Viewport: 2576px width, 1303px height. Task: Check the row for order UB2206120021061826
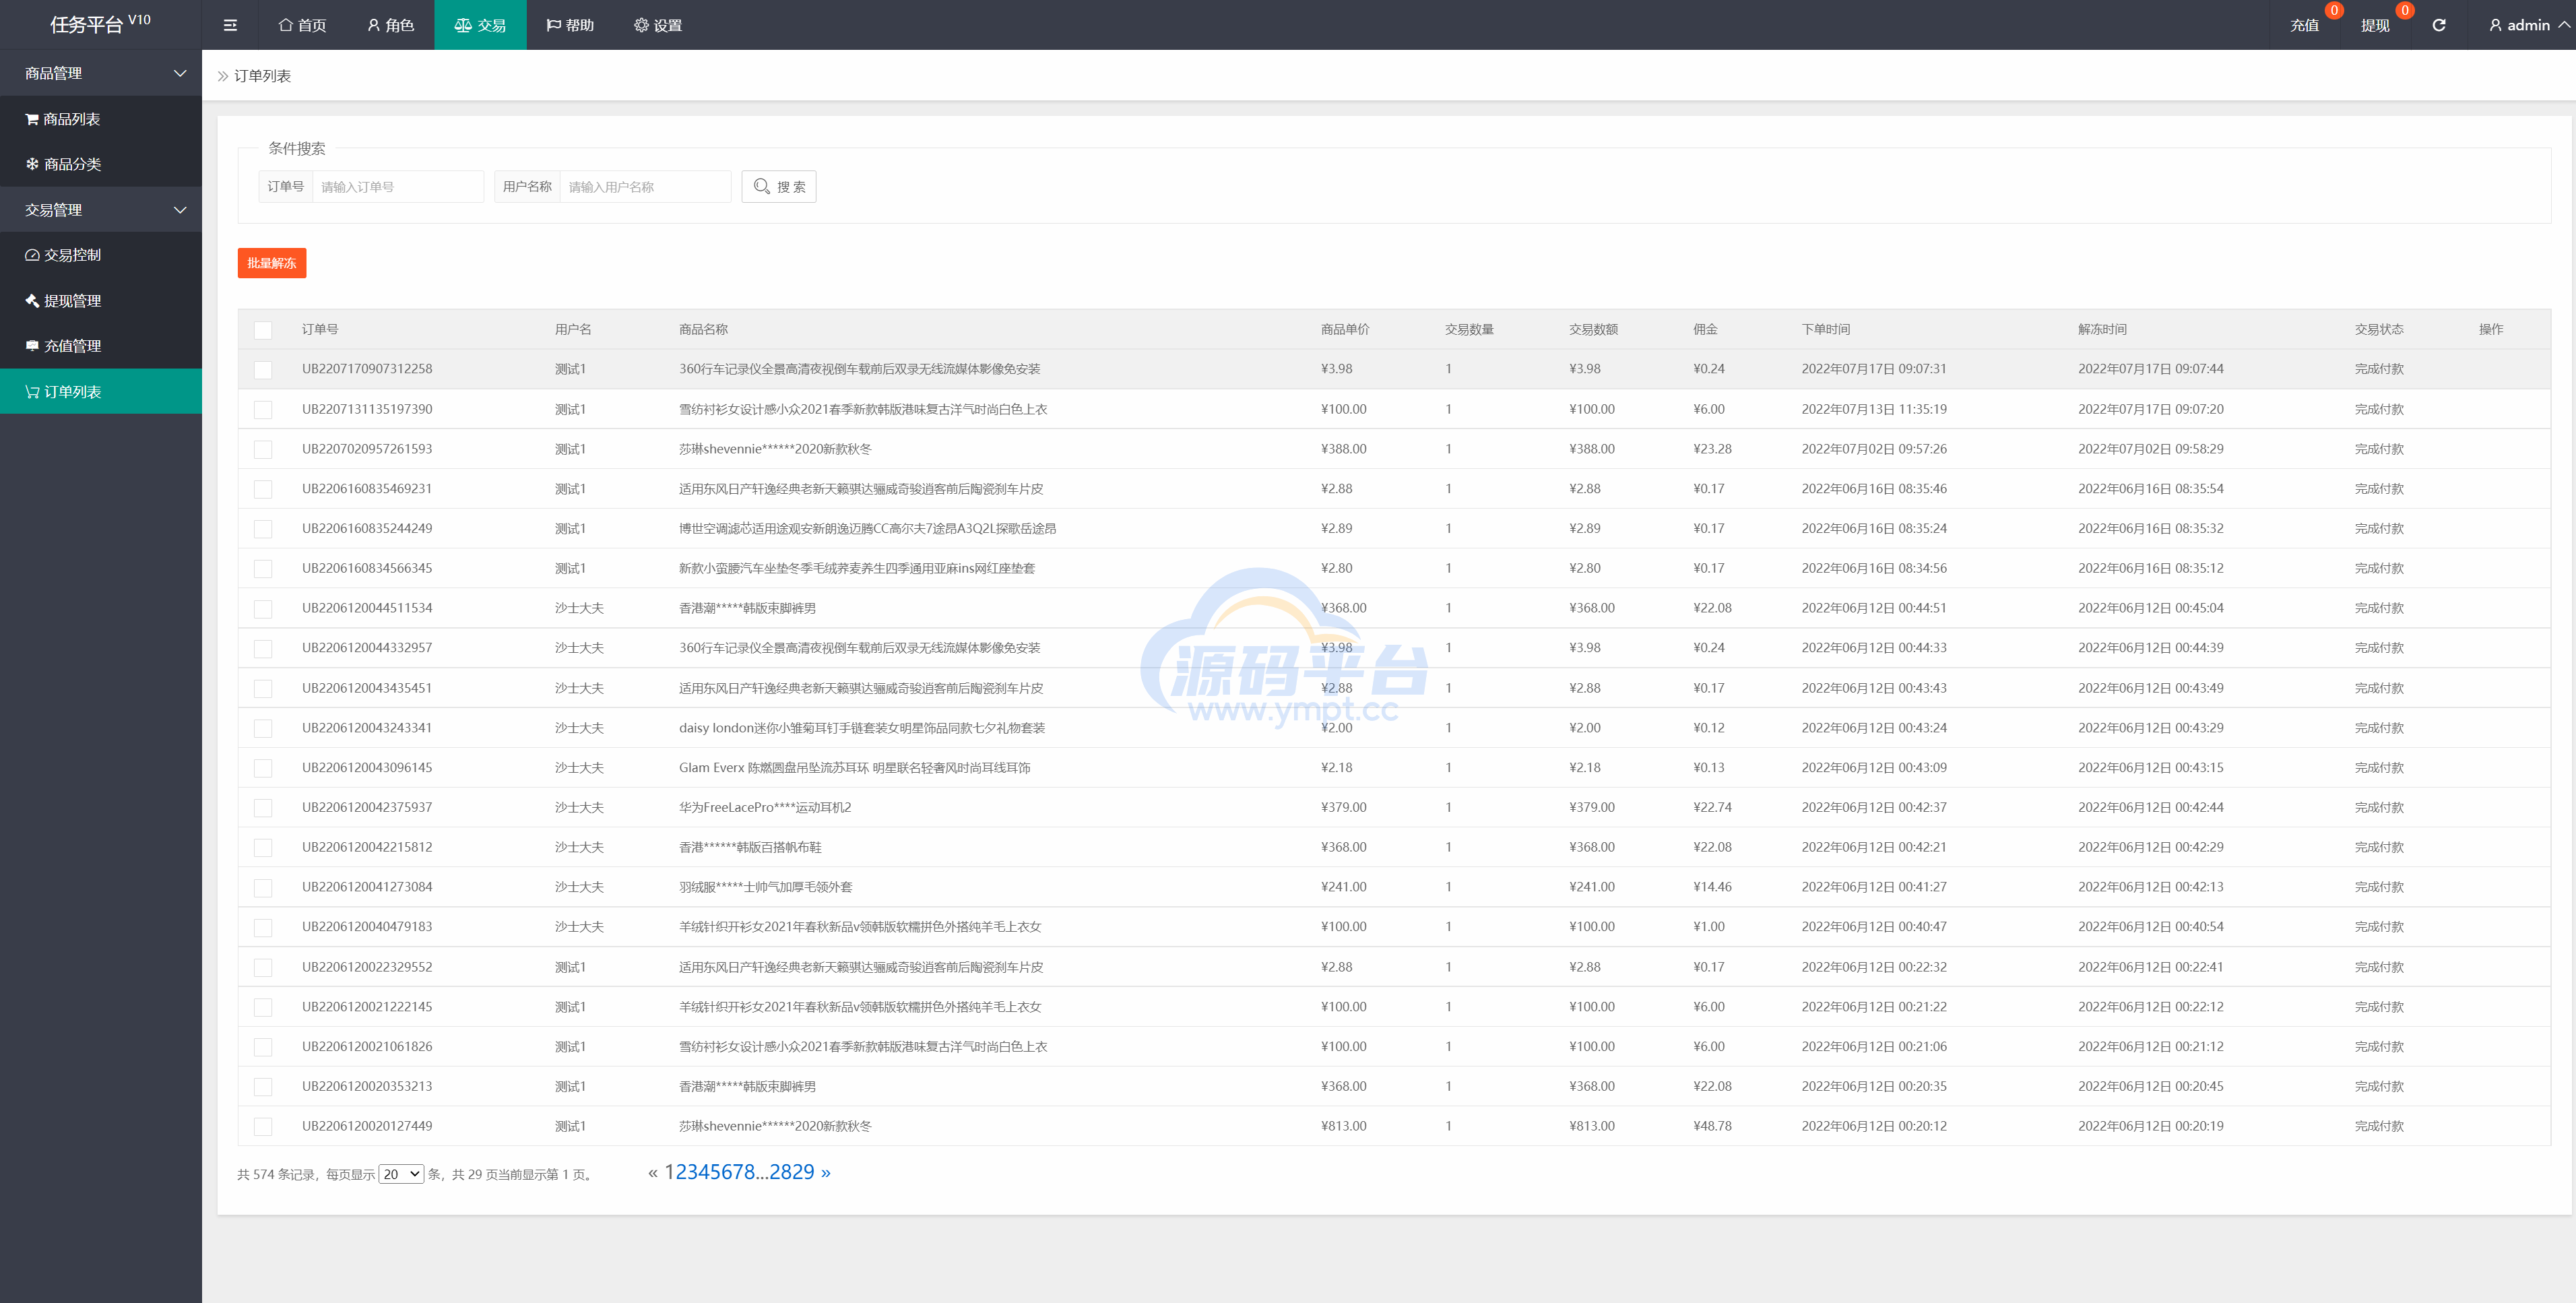point(263,1047)
